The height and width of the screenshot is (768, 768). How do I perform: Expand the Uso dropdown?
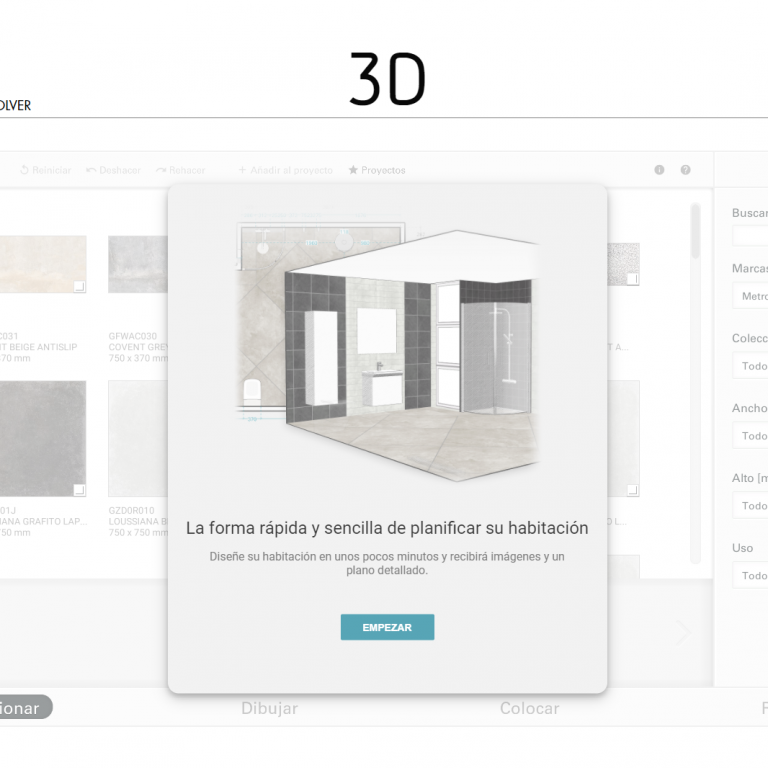752,575
